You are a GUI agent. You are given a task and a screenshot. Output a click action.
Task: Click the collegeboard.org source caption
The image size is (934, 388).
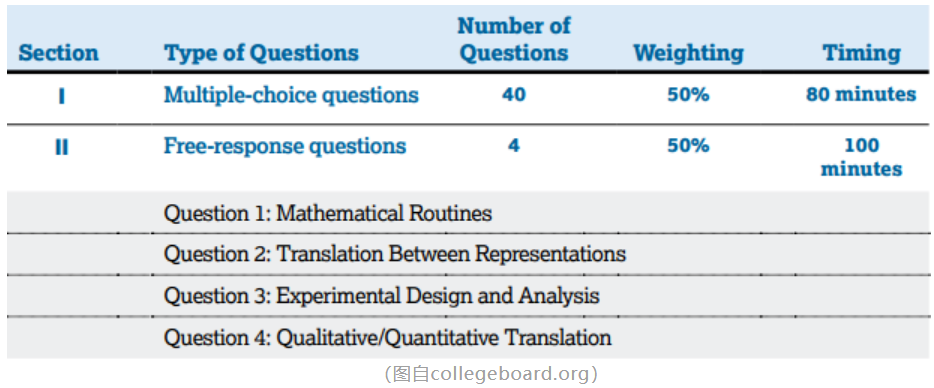[x=491, y=374]
